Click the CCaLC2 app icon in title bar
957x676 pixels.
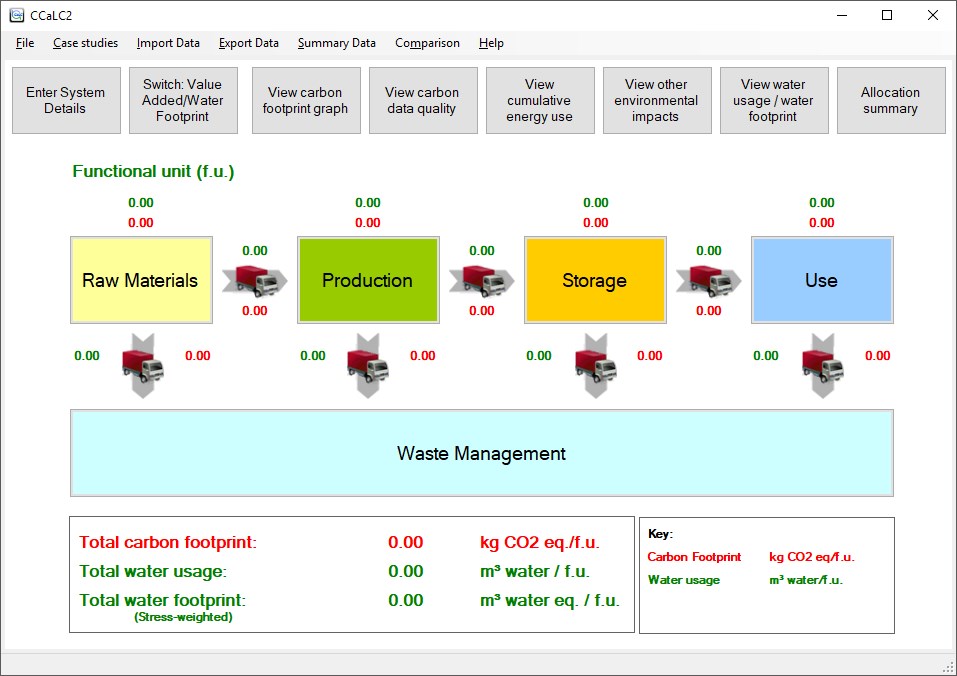(x=16, y=15)
